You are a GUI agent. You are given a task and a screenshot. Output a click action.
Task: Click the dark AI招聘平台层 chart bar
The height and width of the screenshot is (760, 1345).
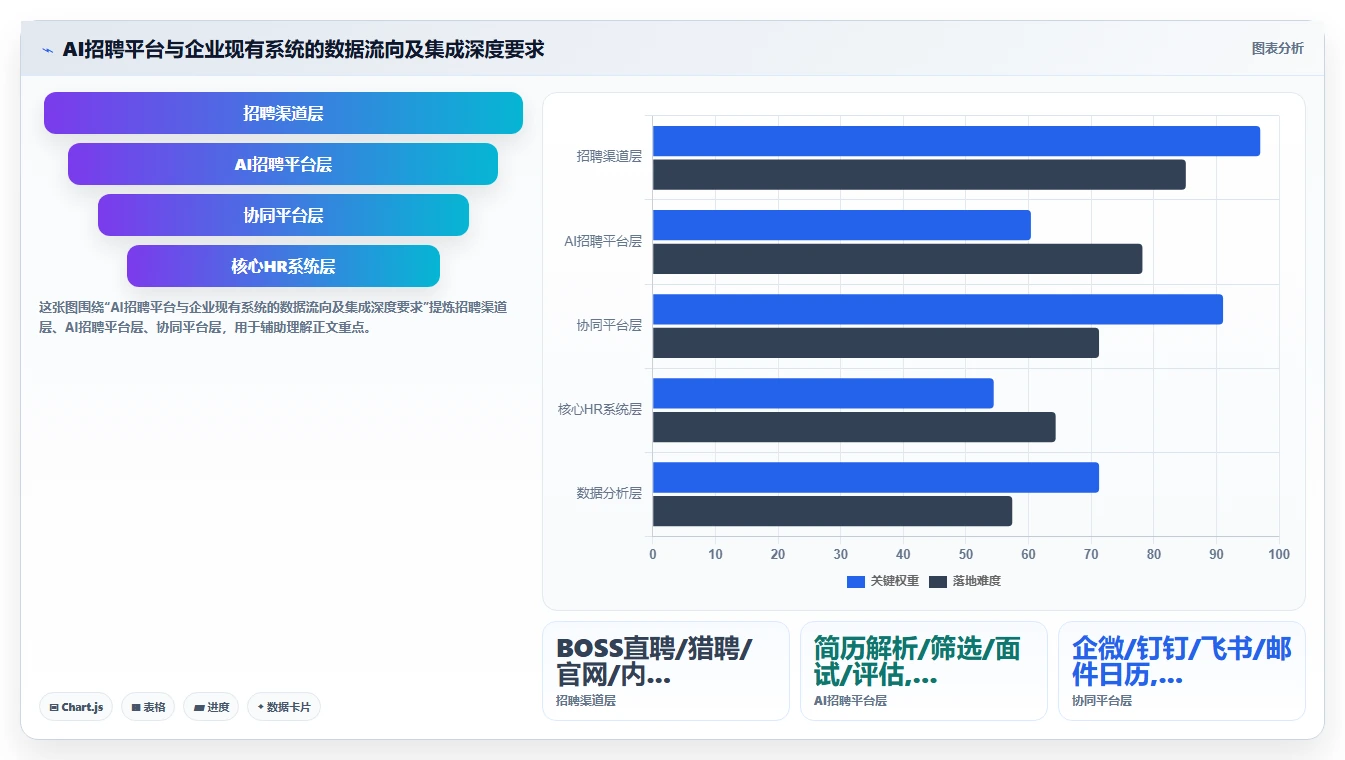click(897, 259)
